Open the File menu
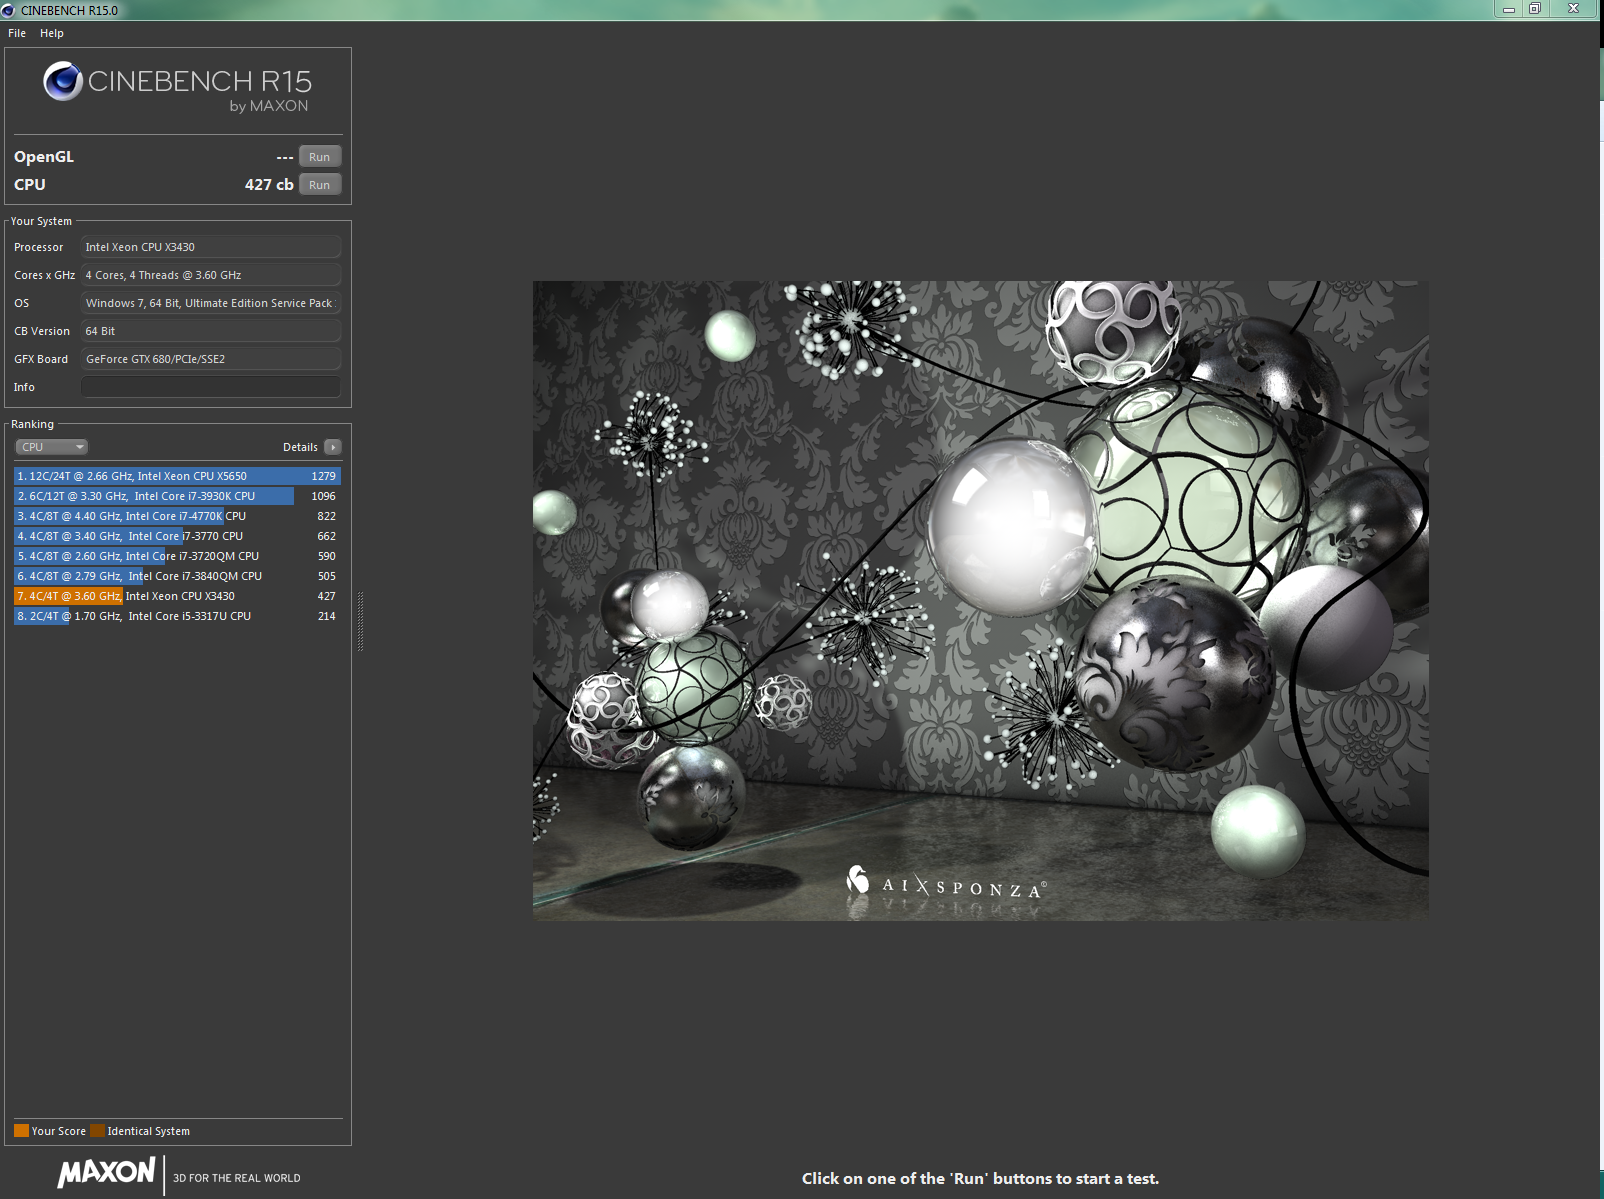Viewport: 1604px width, 1199px height. click(x=17, y=33)
